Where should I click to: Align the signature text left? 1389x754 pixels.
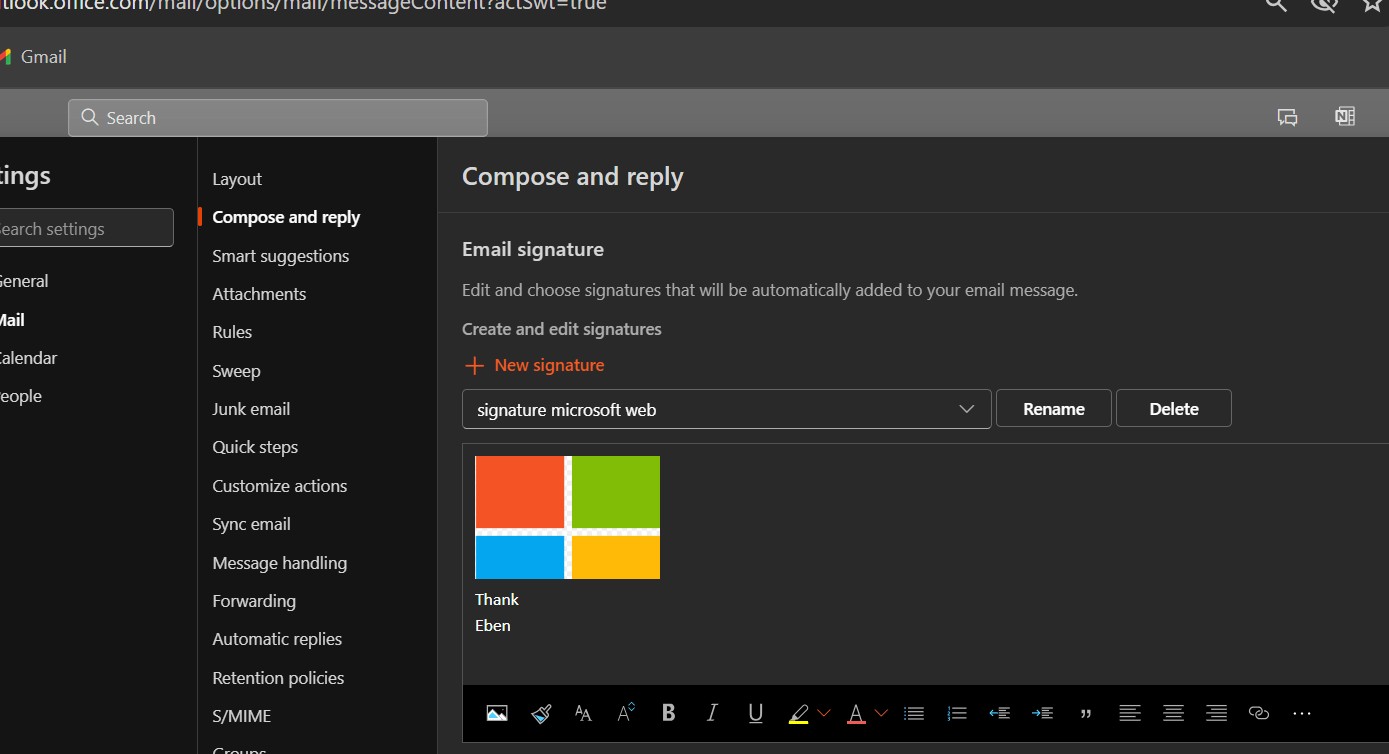tap(1130, 713)
